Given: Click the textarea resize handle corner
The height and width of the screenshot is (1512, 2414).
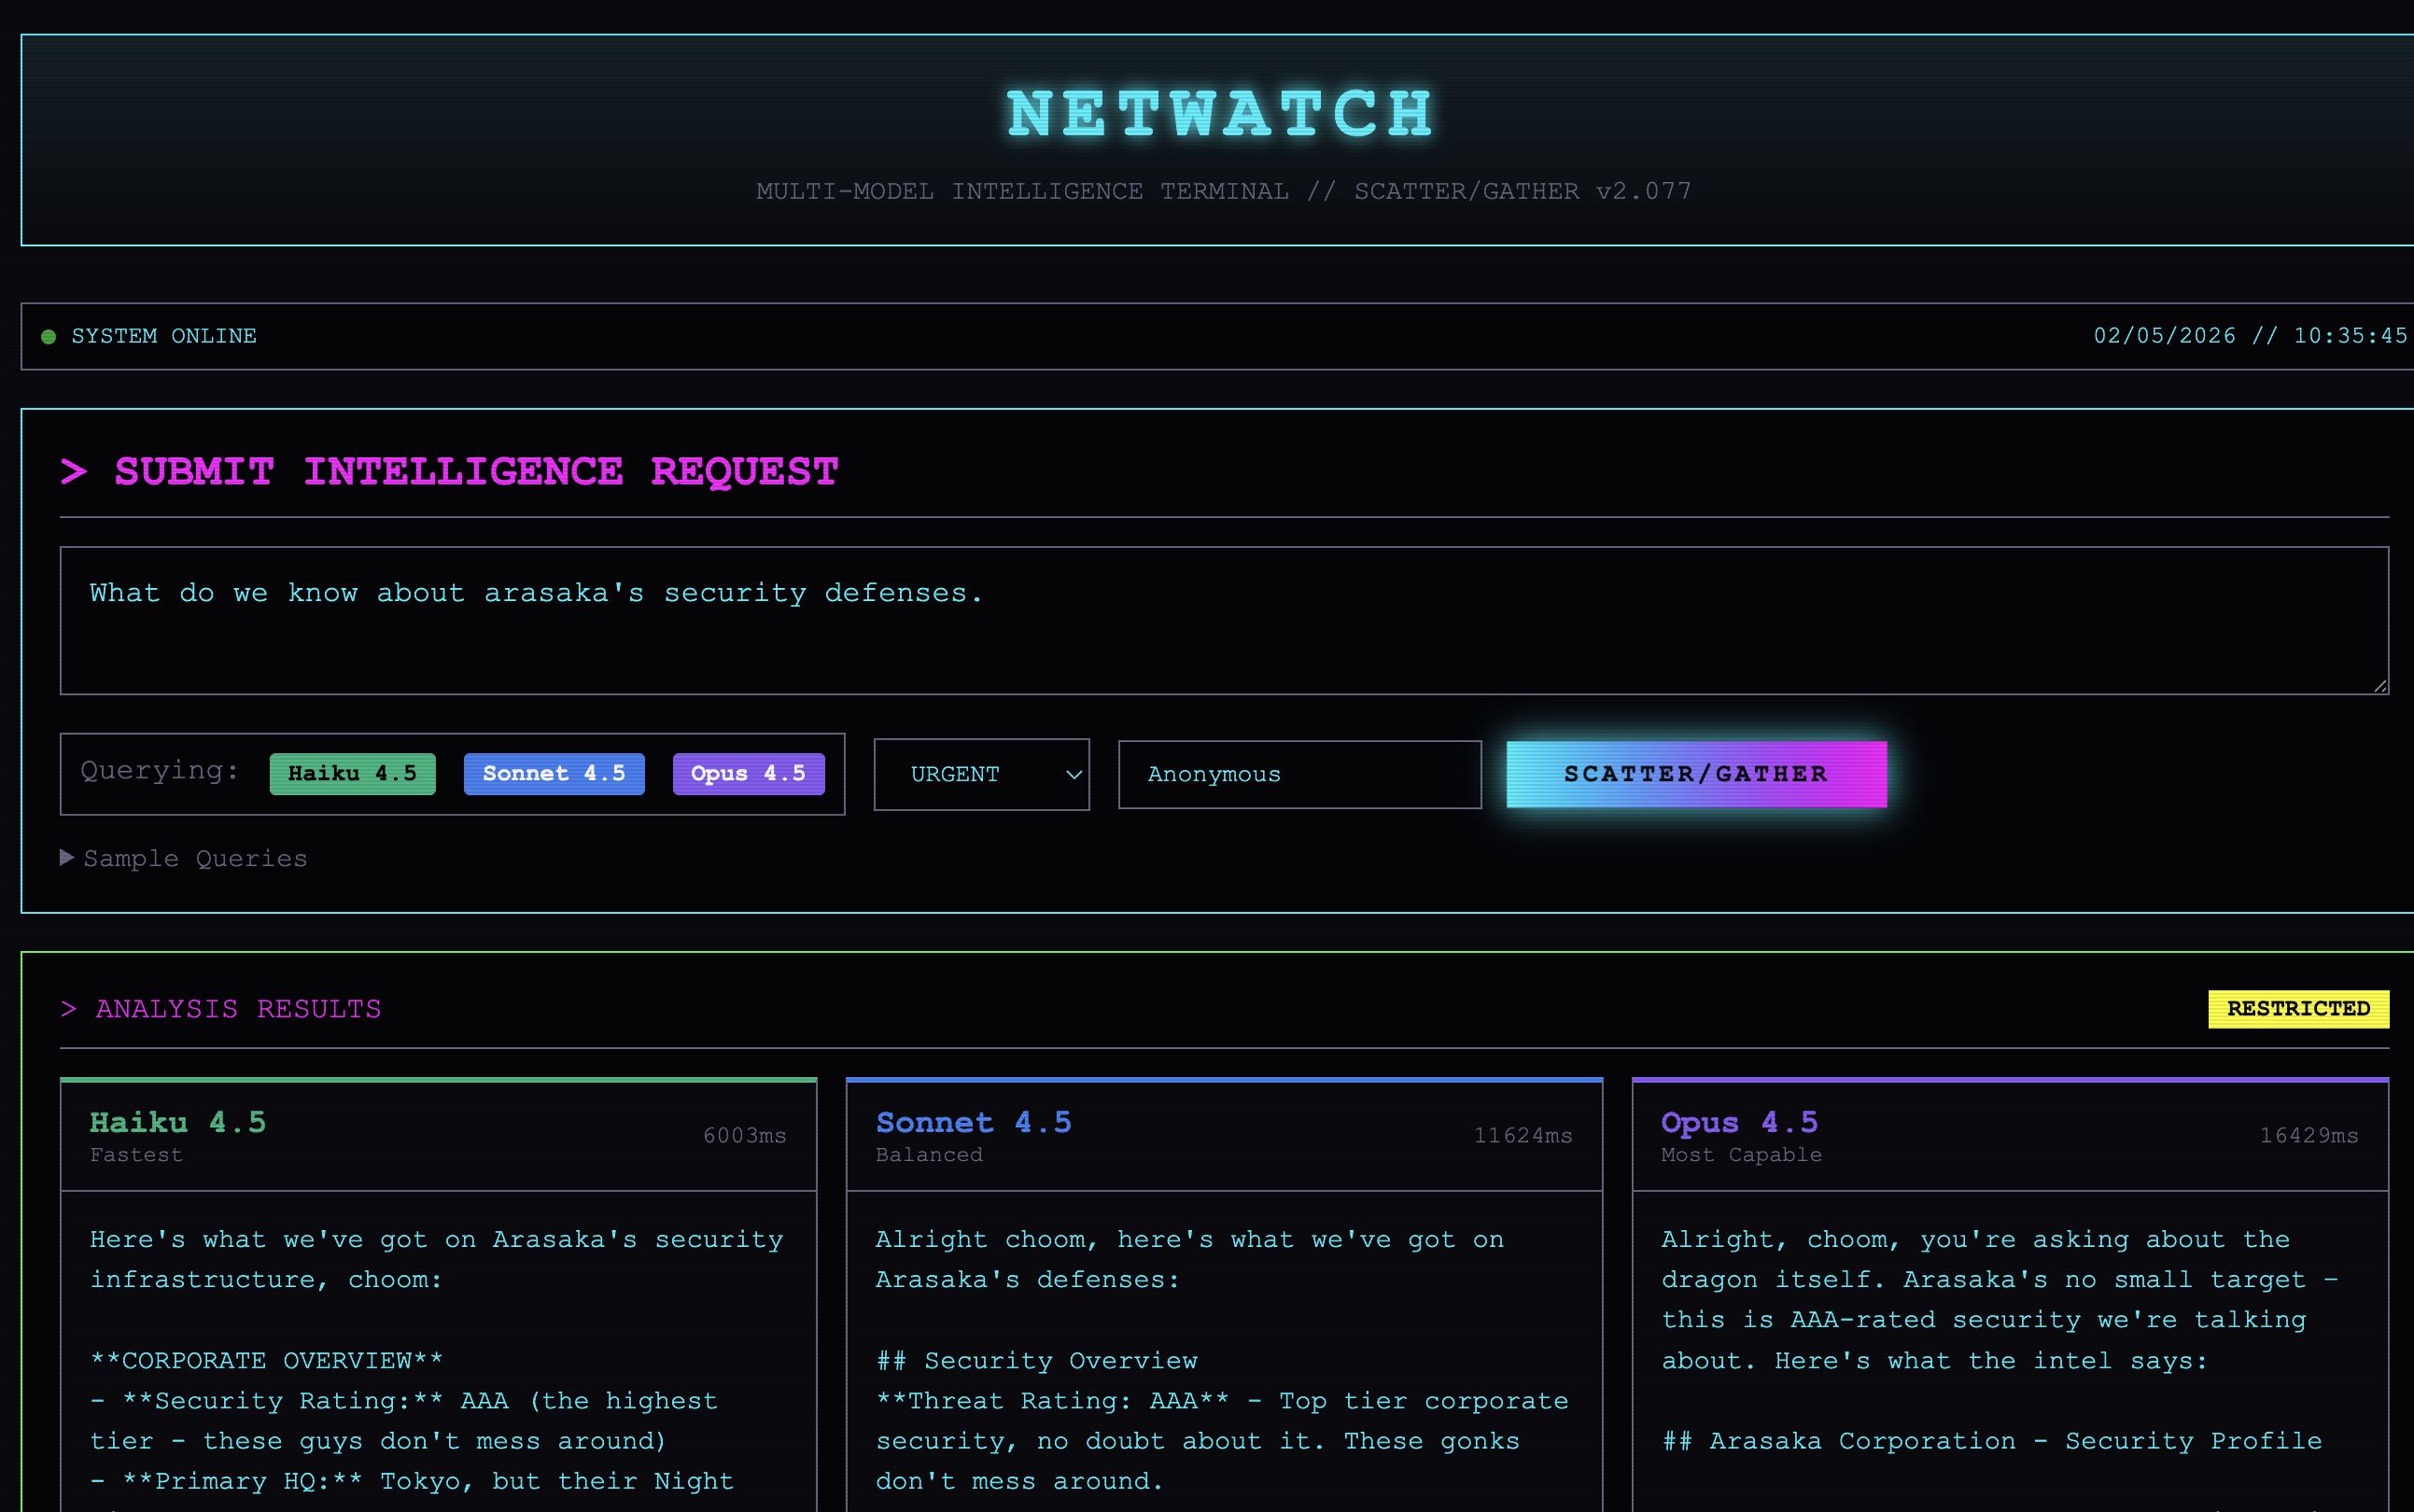Looking at the screenshot, I should click(2380, 686).
